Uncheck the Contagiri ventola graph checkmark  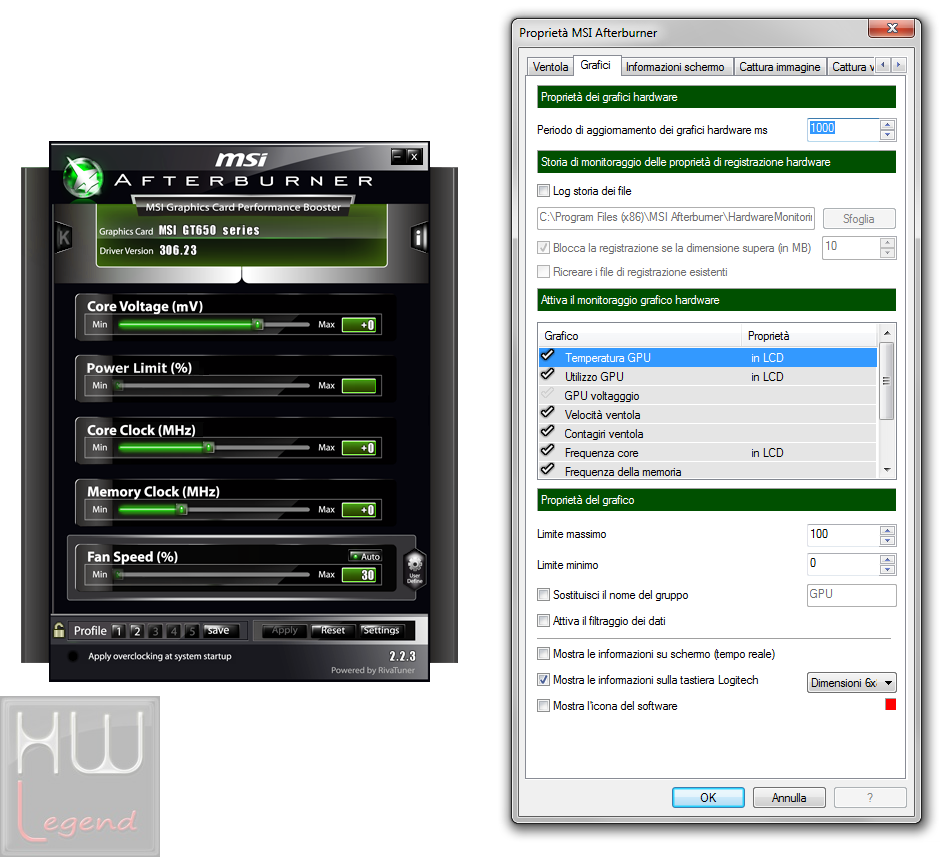point(548,432)
